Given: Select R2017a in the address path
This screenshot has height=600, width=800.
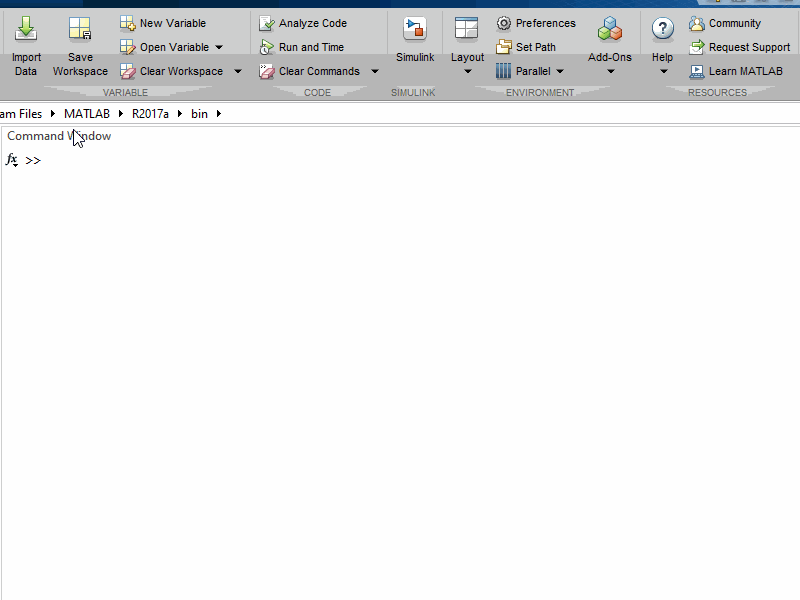Looking at the screenshot, I should click(x=151, y=114).
